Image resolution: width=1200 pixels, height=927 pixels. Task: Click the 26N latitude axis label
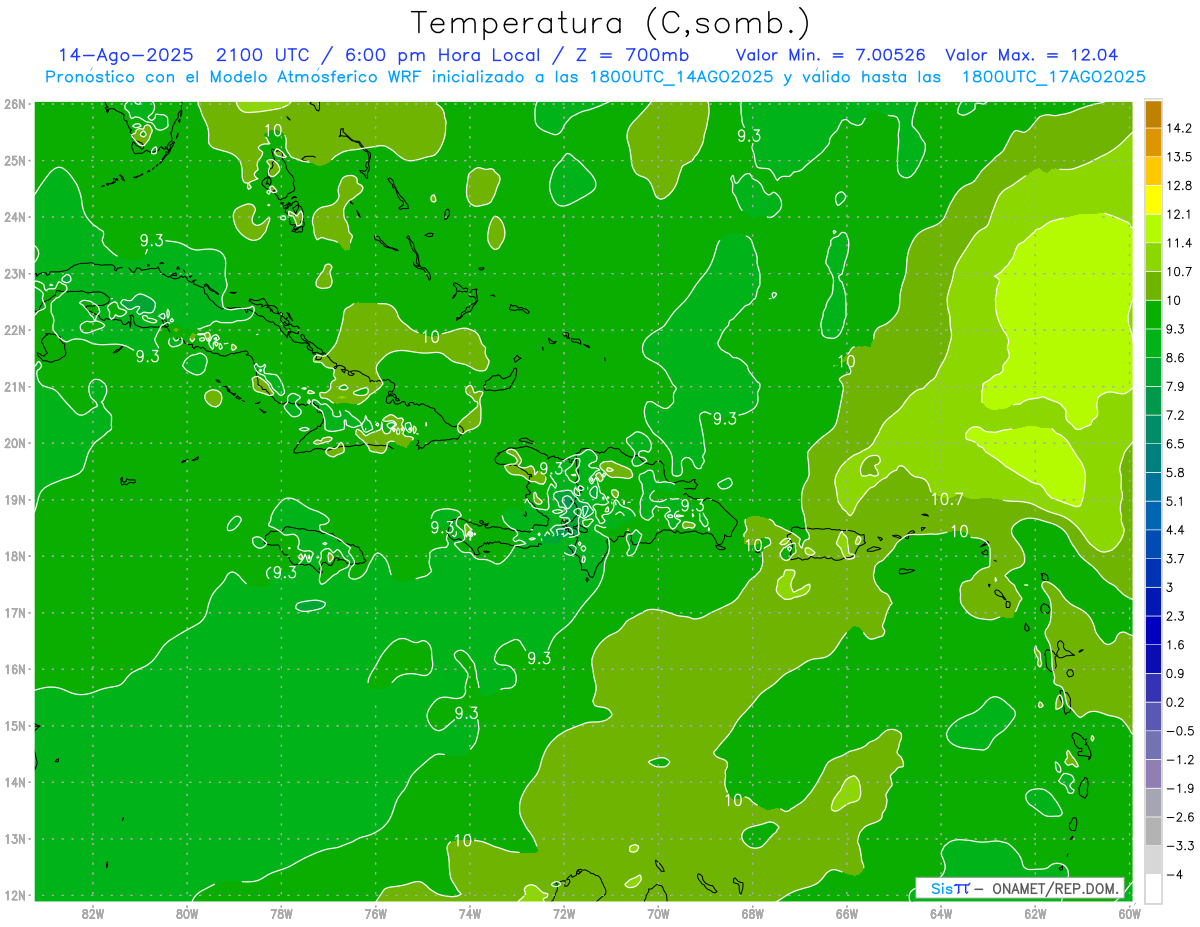(14, 103)
